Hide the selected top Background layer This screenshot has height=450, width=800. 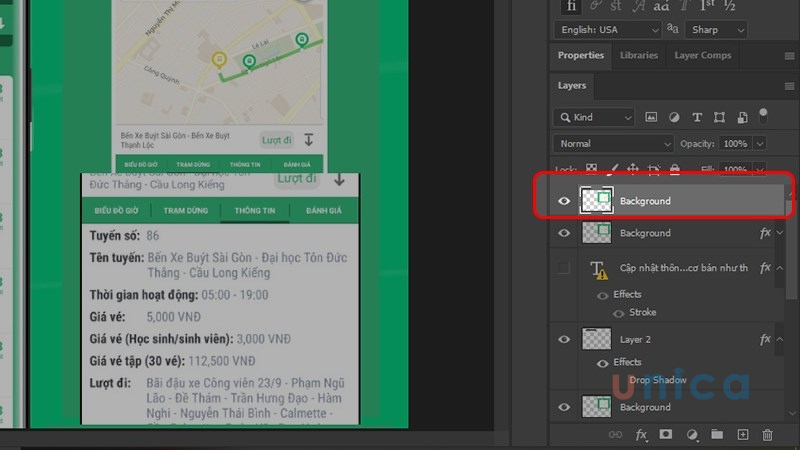tap(564, 201)
